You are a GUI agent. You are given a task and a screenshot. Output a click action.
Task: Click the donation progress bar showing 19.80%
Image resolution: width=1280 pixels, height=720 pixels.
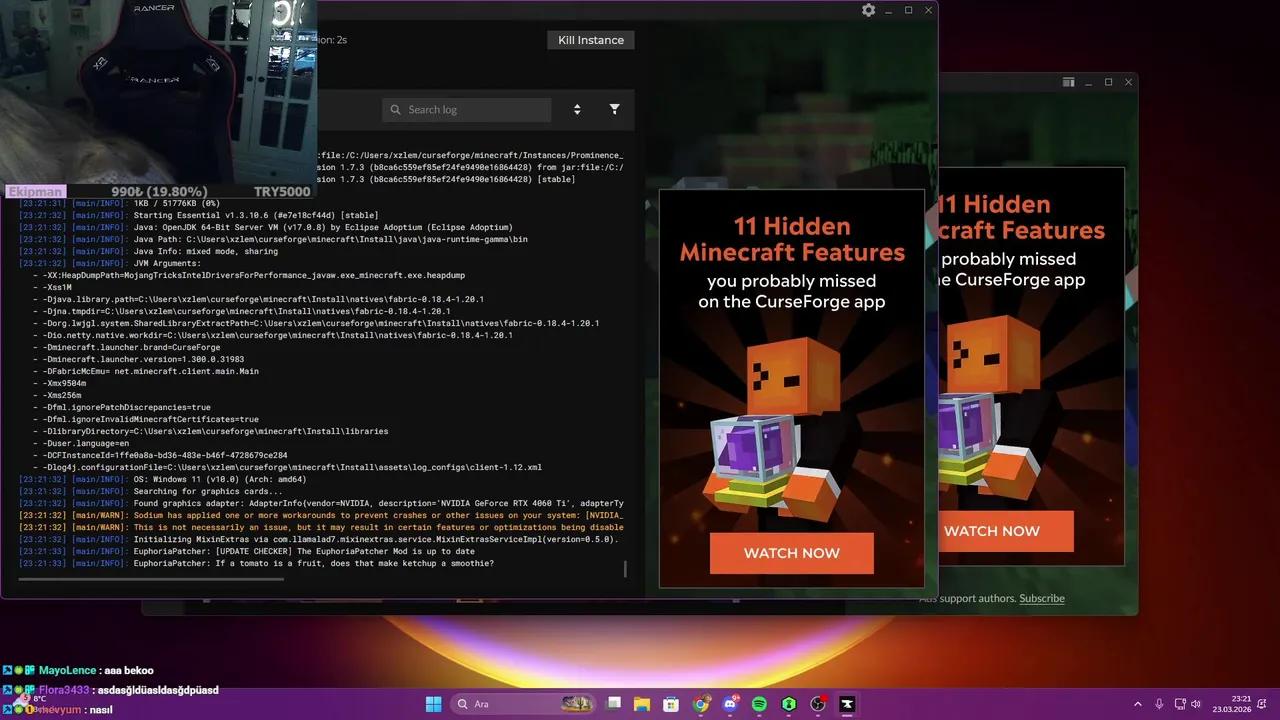coord(160,191)
